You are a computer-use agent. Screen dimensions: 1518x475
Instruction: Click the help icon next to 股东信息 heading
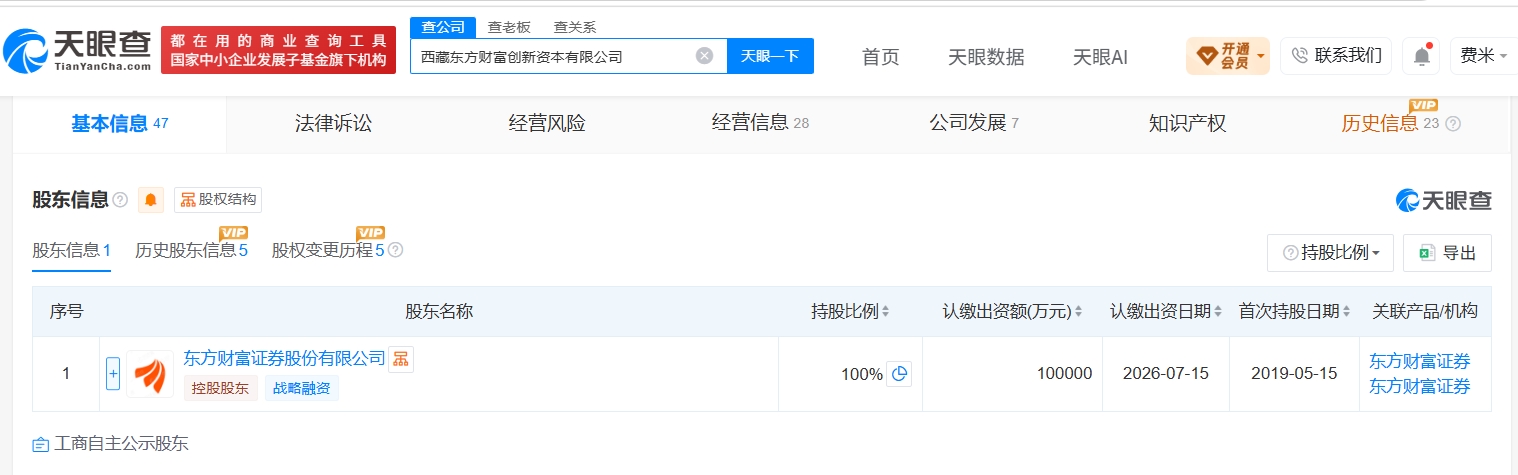pyautogui.click(x=120, y=200)
